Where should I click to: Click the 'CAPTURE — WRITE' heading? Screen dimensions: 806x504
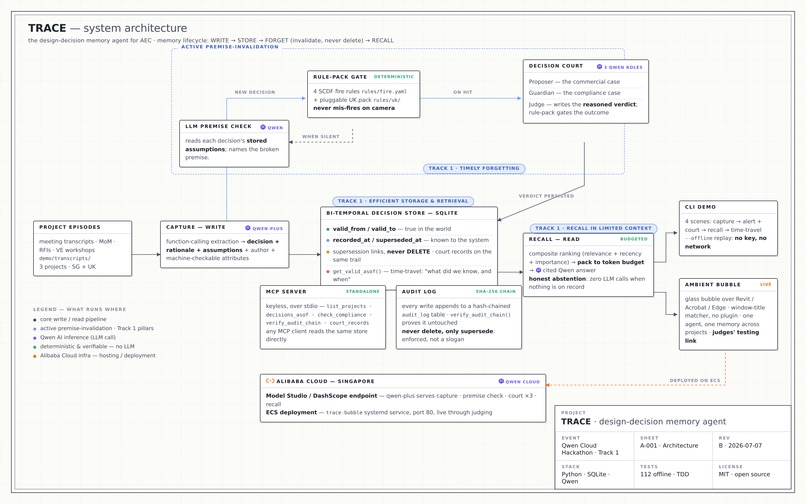(196, 227)
